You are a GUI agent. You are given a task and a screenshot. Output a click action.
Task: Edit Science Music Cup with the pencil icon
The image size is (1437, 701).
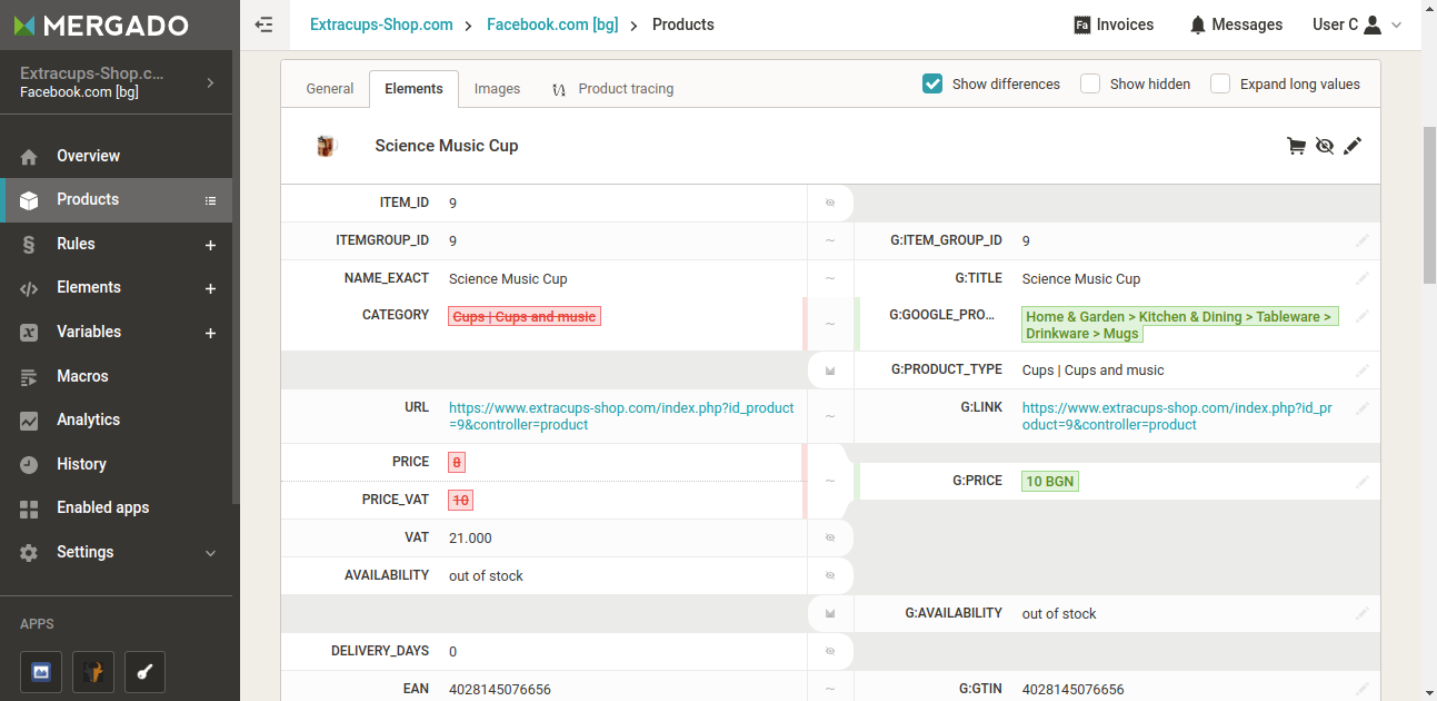1353,146
